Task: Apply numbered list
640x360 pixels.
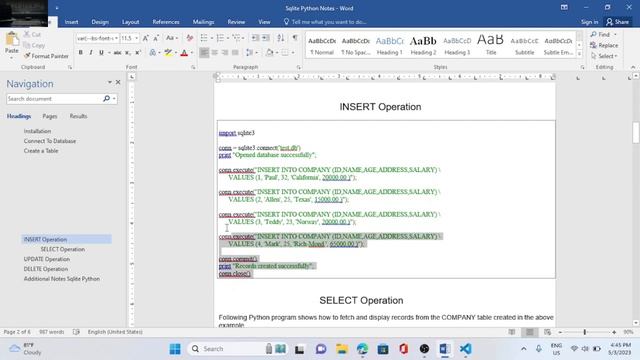Action: click(220, 38)
